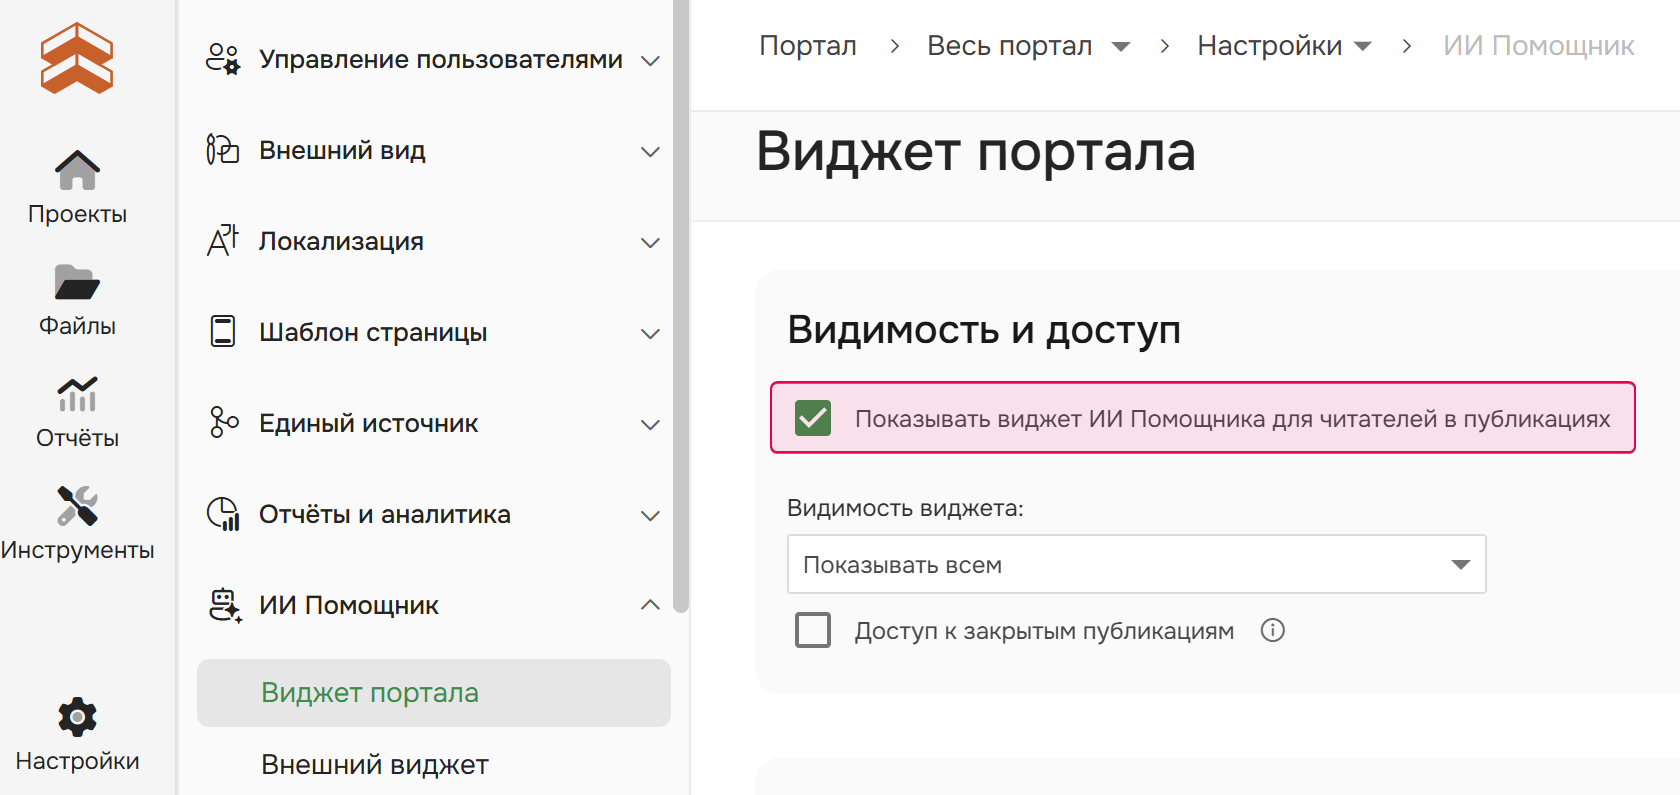The image size is (1680, 795).
Task: Select Виджет портала menu item
Action: pos(434,692)
